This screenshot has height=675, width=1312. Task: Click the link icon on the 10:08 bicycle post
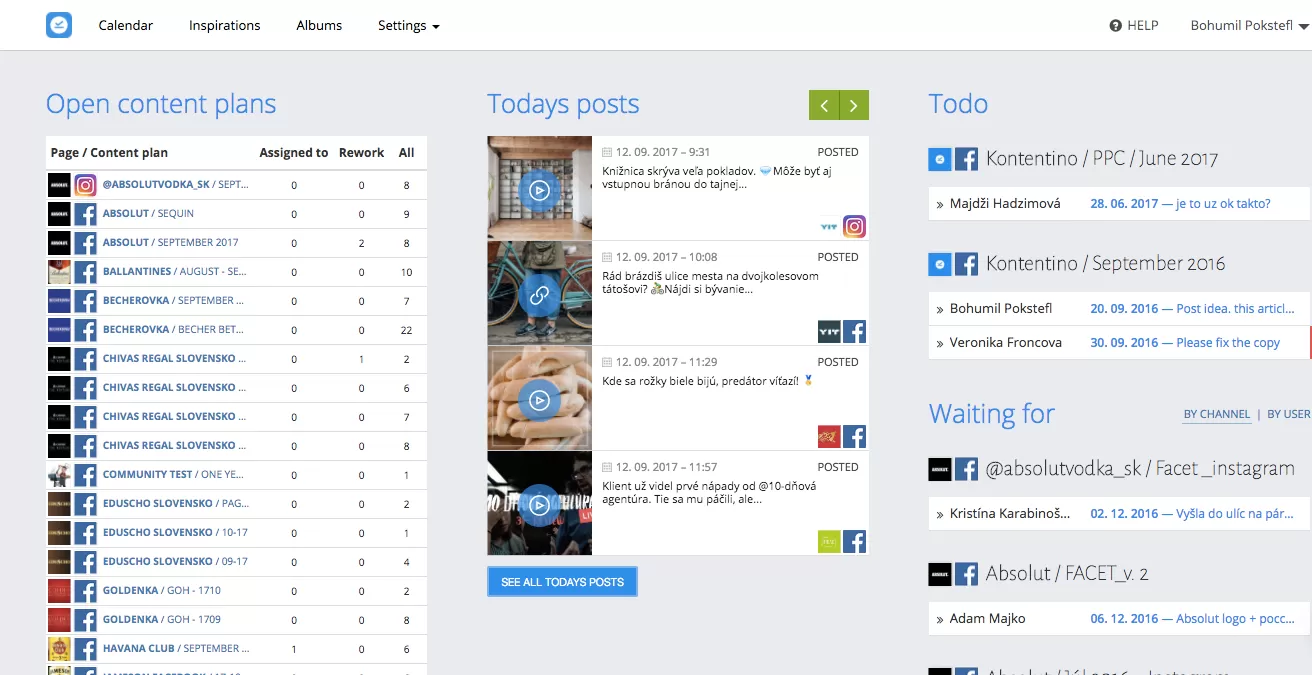click(539, 295)
